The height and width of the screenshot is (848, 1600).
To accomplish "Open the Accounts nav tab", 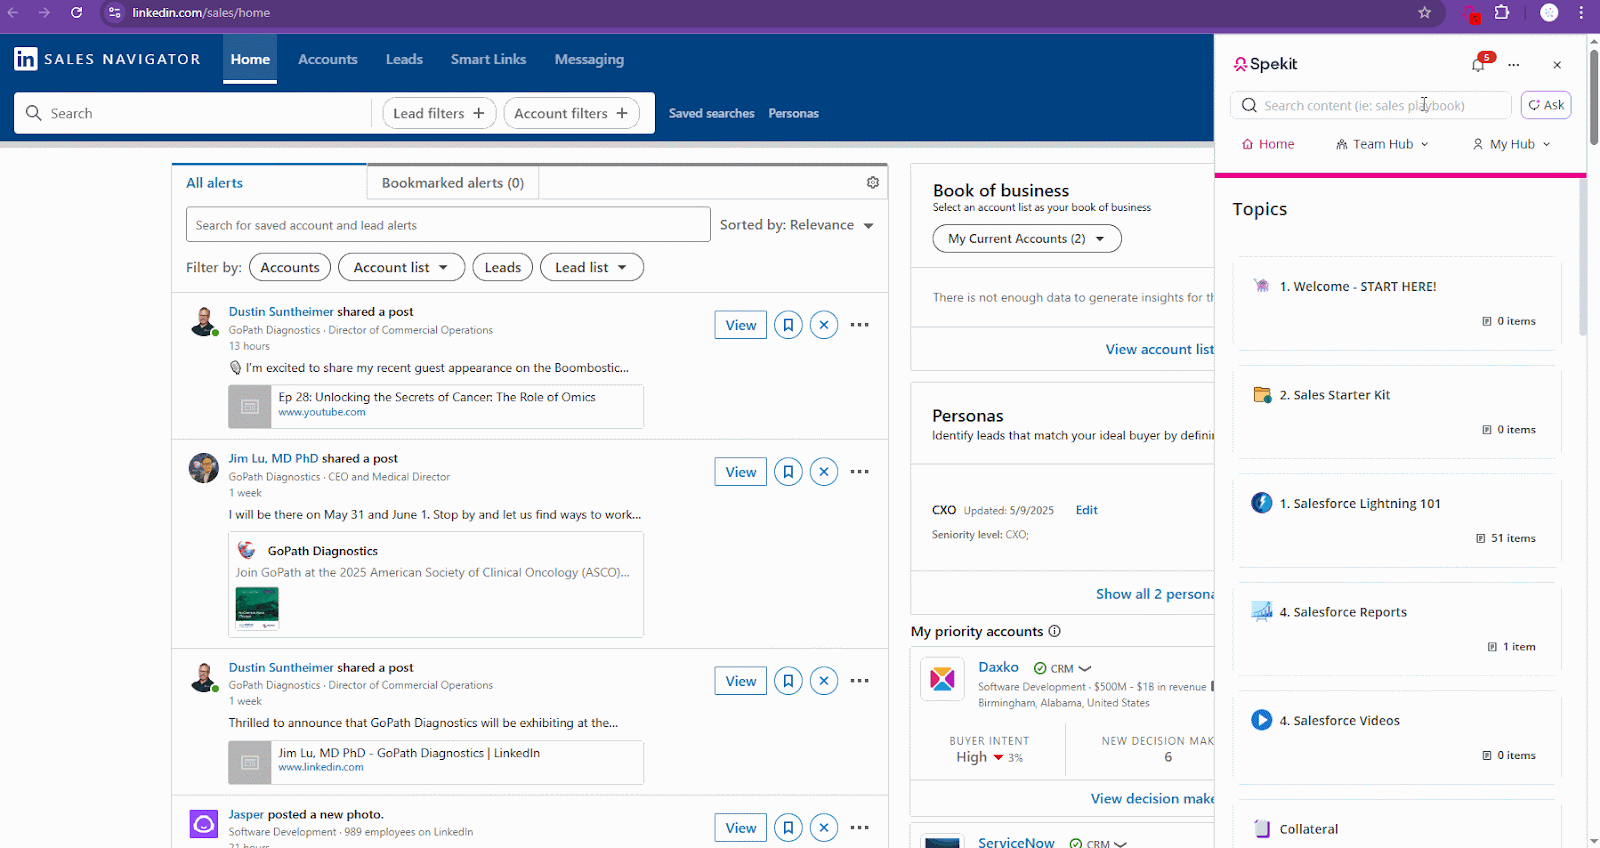I will coord(328,59).
